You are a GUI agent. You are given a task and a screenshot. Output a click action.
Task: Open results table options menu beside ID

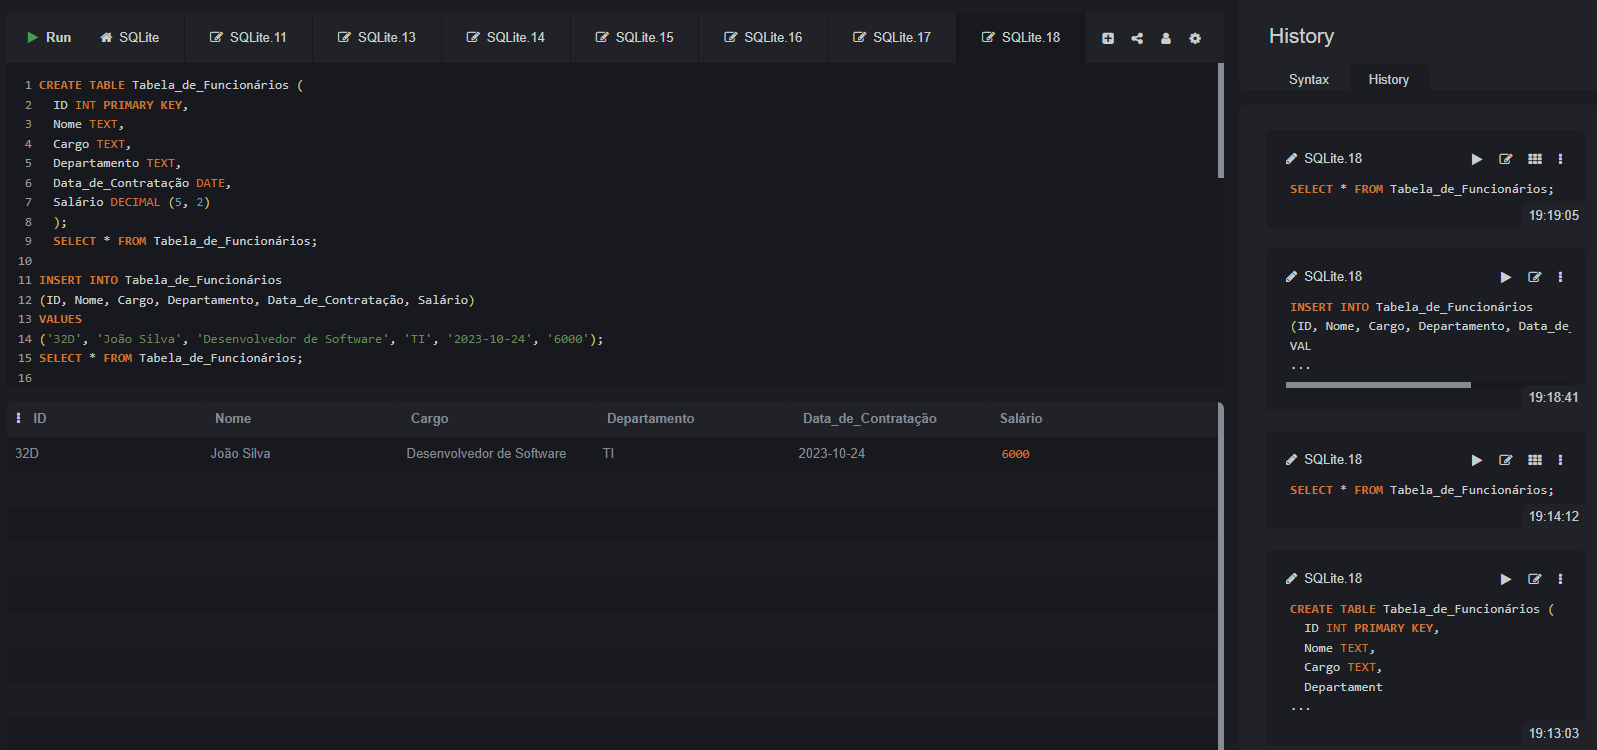pos(18,418)
